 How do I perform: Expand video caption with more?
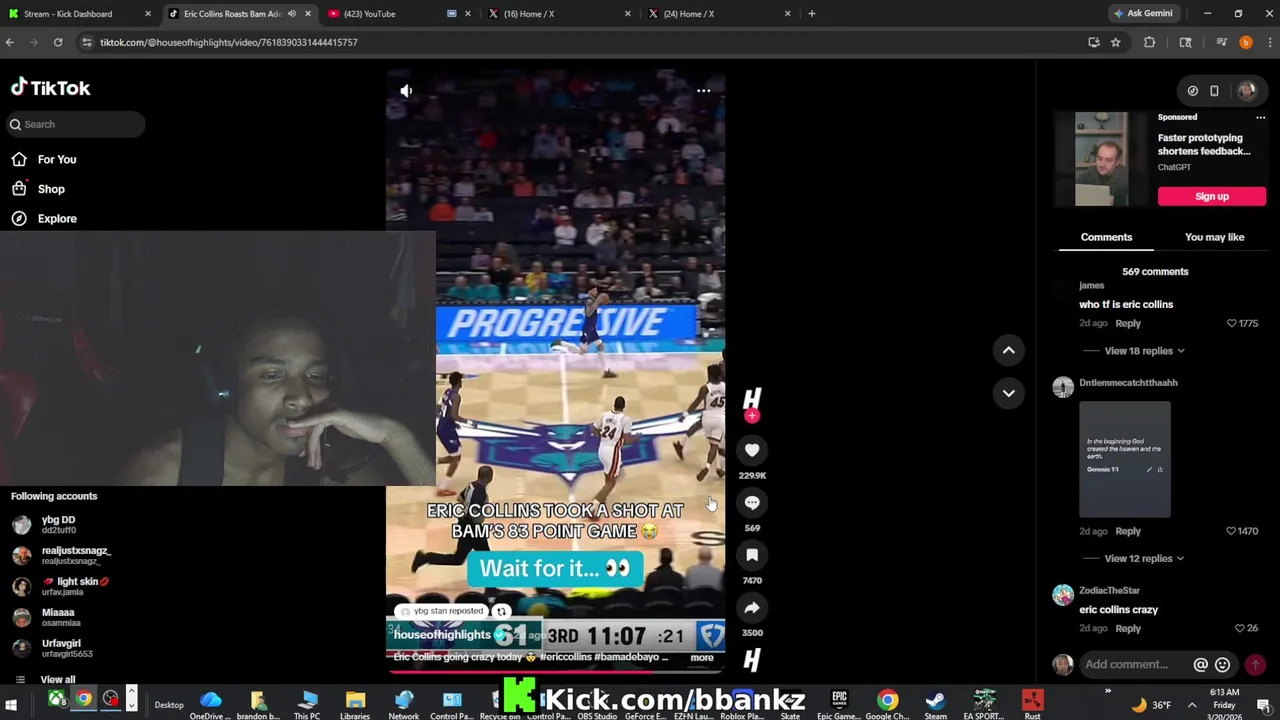(702, 658)
